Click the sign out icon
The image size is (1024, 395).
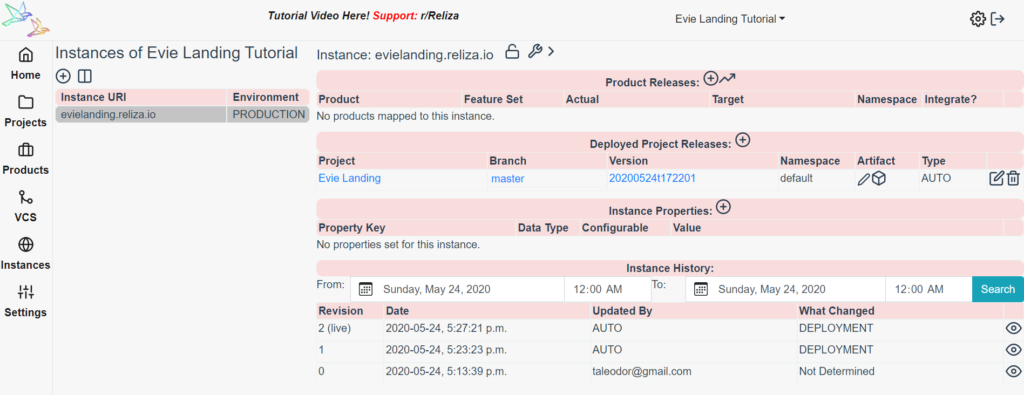997,19
